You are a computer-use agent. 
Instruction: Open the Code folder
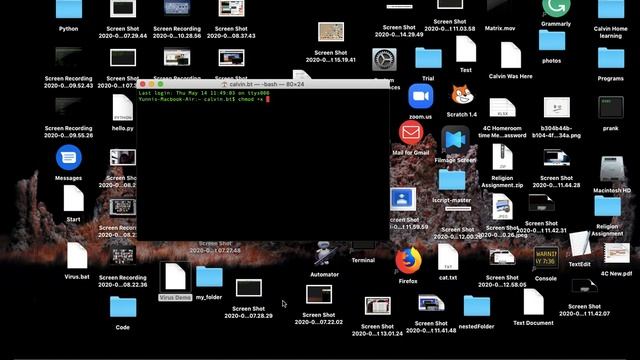click(123, 307)
